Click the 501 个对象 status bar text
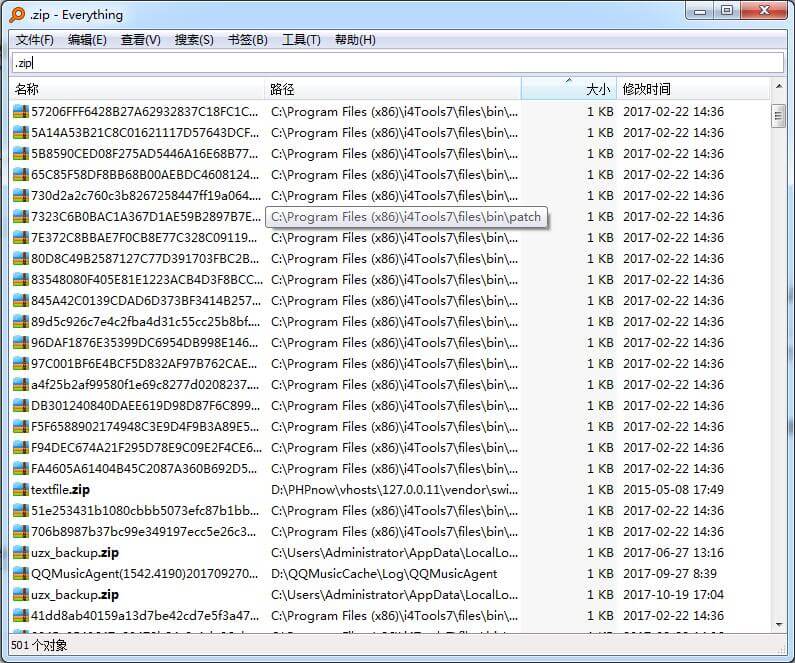 (39, 645)
